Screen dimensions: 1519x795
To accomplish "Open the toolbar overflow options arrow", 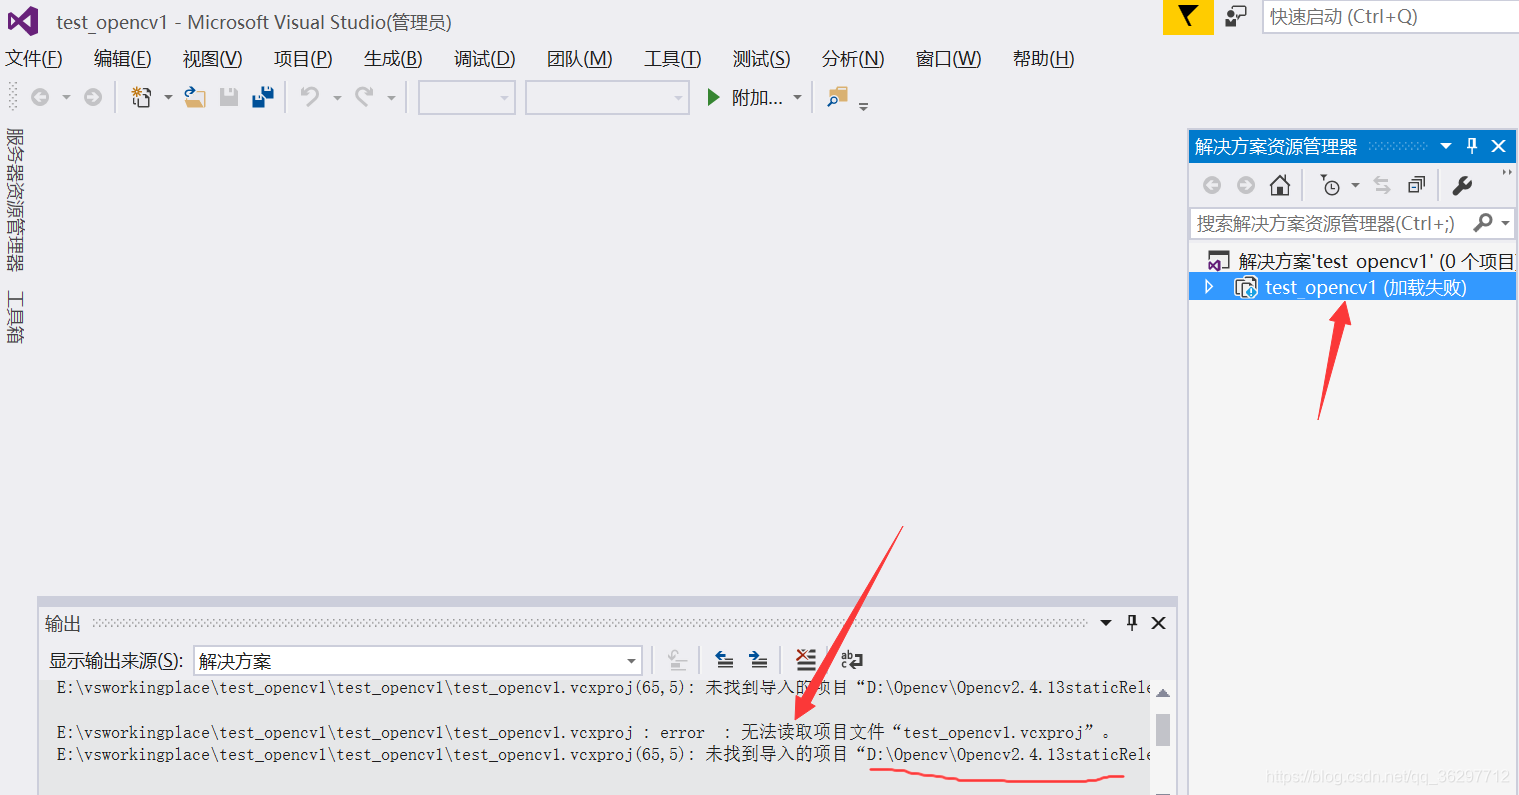I will click(863, 106).
